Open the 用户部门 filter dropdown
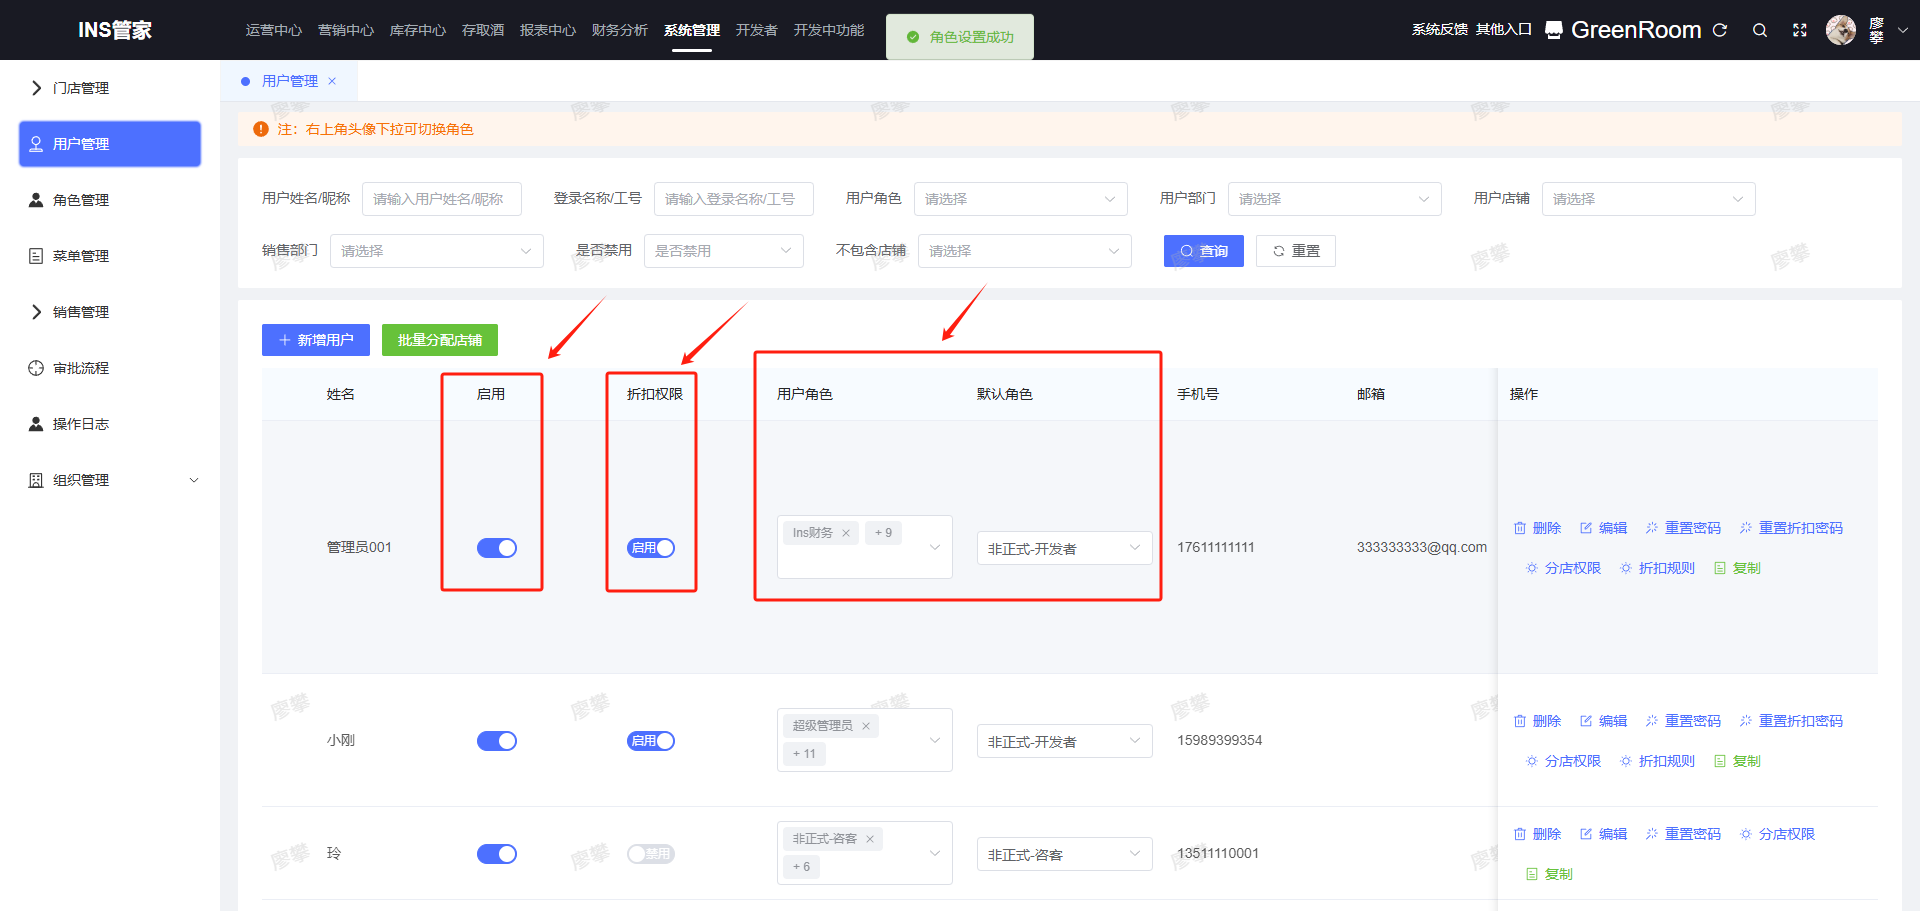Image resolution: width=1920 pixels, height=911 pixels. pos(1335,199)
